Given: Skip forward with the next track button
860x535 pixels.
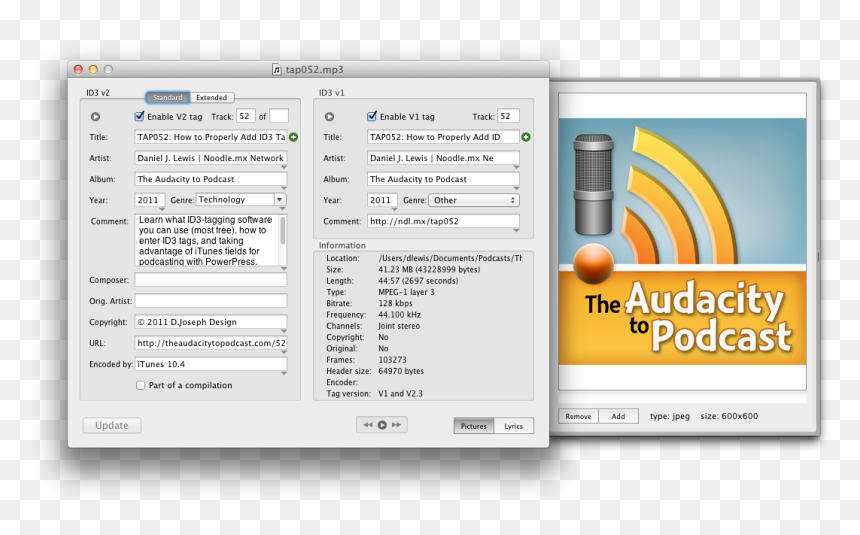Looking at the screenshot, I should pyautogui.click(x=396, y=425).
